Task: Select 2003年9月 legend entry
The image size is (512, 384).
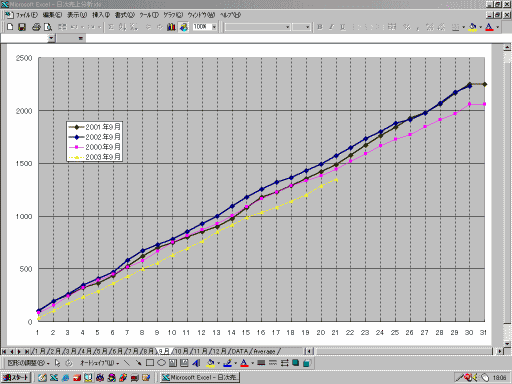Action: (94, 157)
